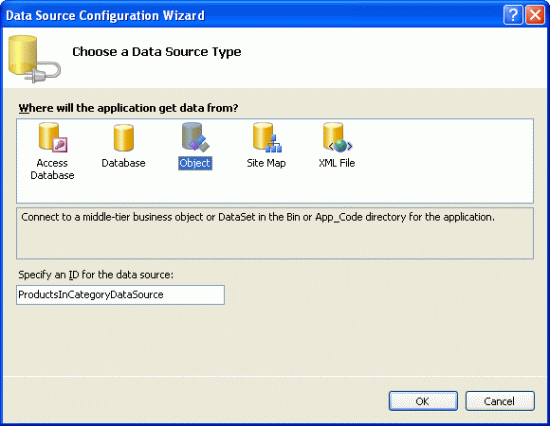Viewport: 550px width, 426px height.
Task: Select the Access Database icon
Action: [x=53, y=137]
